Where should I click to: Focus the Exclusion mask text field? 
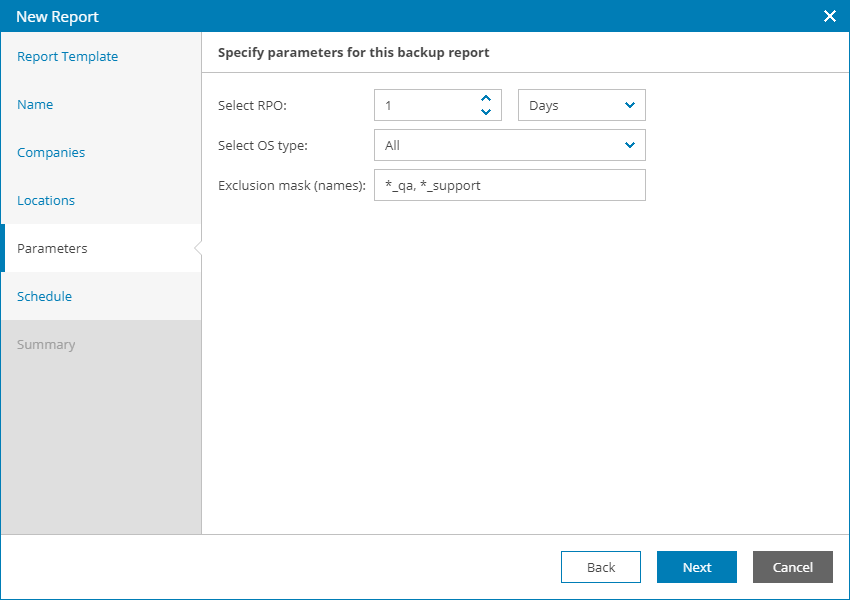click(x=509, y=185)
